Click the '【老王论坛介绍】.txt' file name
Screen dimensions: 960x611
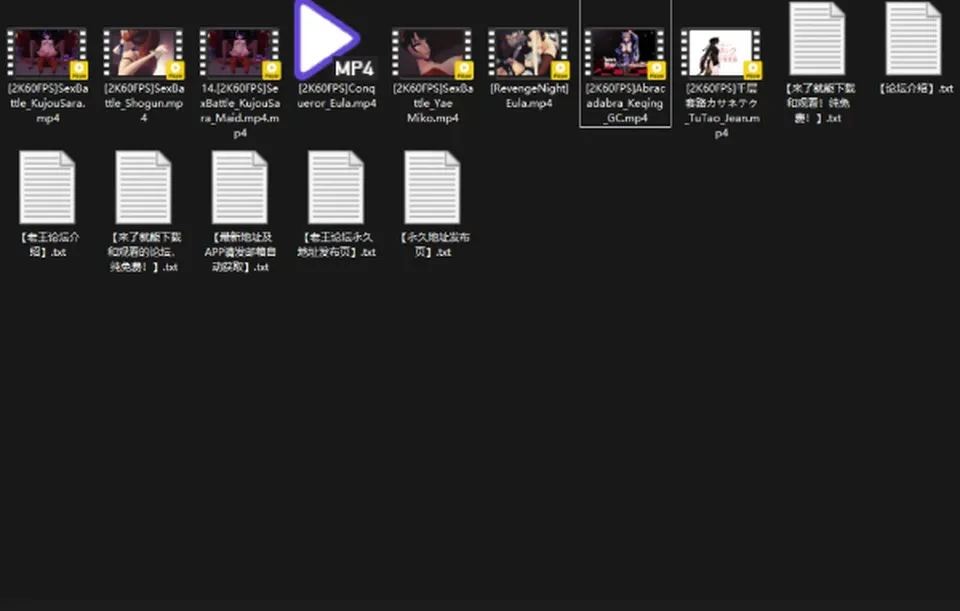click(48, 244)
